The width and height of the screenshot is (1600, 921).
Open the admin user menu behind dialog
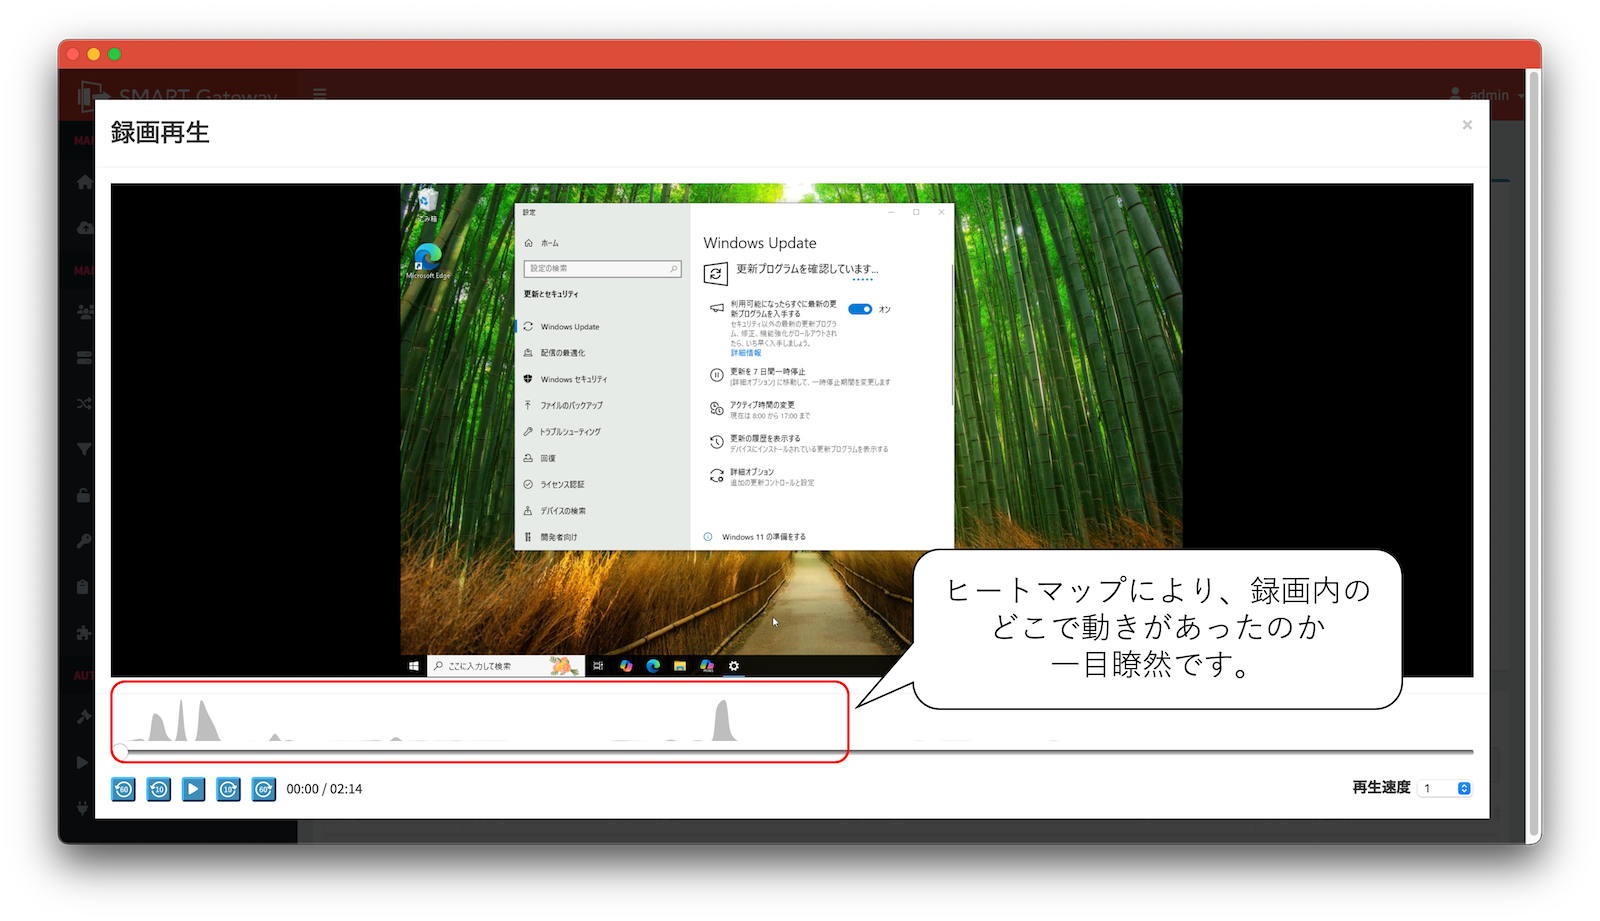click(1487, 95)
